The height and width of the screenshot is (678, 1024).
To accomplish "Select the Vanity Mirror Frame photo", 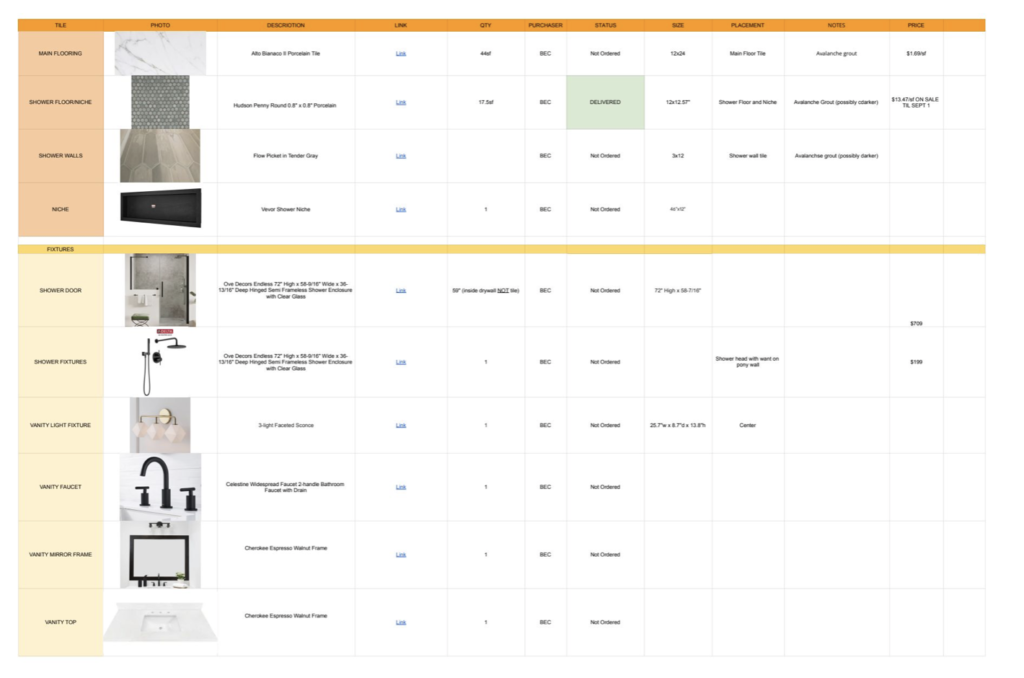I will pyautogui.click(x=160, y=554).
